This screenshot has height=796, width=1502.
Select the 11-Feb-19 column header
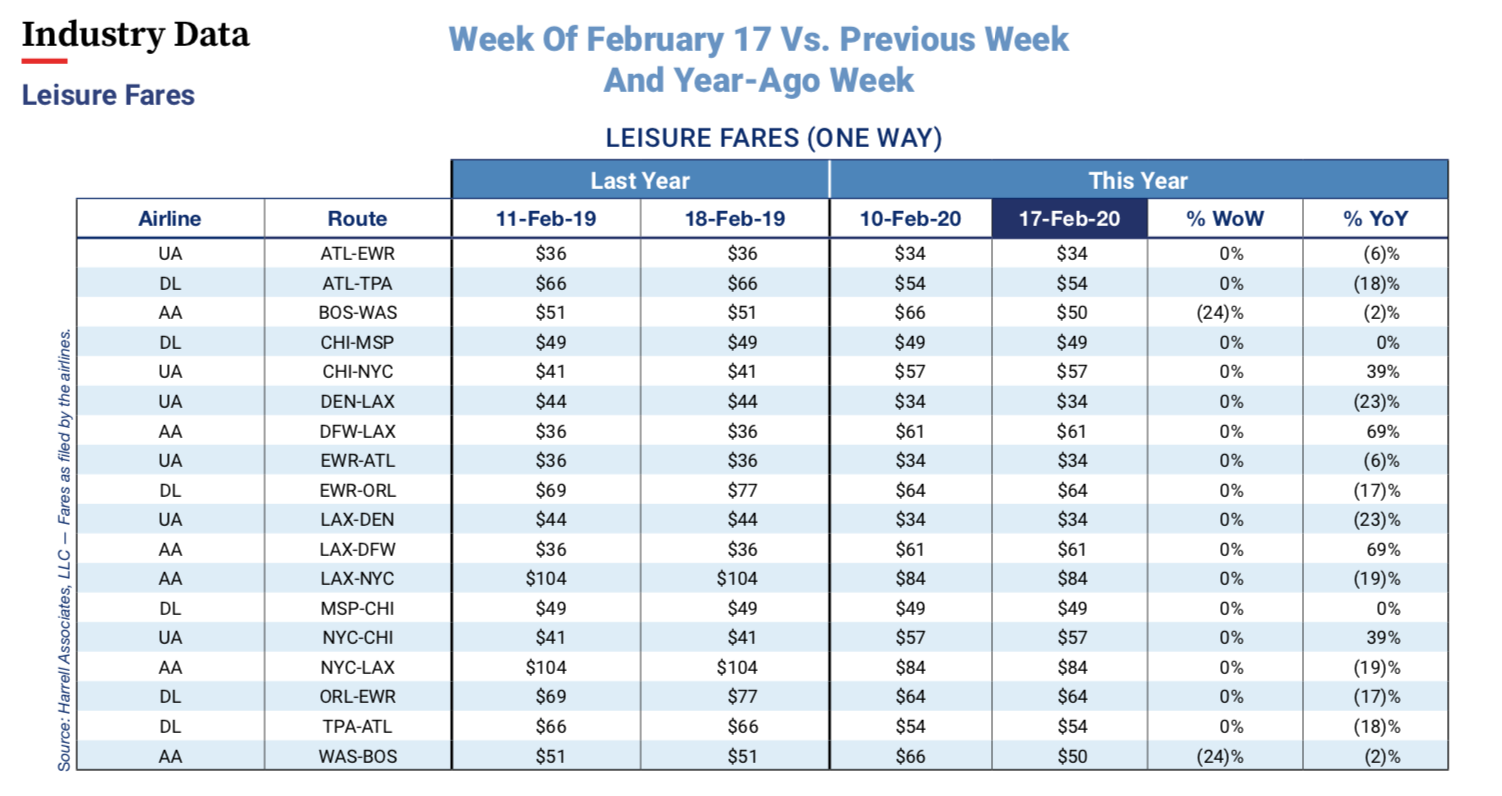[546, 219]
